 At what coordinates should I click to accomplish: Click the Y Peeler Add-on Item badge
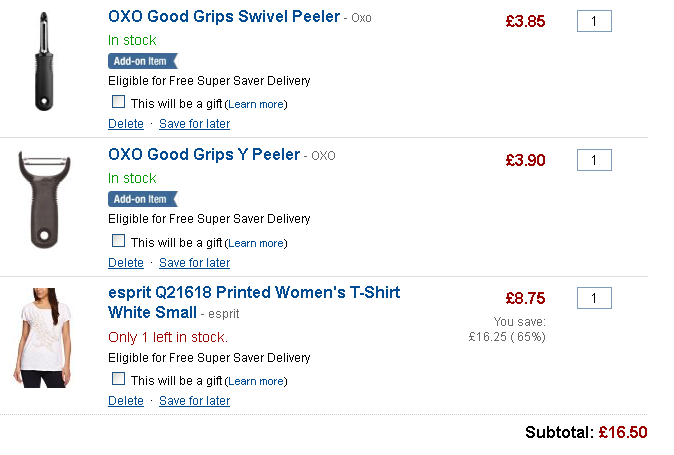click(141, 199)
